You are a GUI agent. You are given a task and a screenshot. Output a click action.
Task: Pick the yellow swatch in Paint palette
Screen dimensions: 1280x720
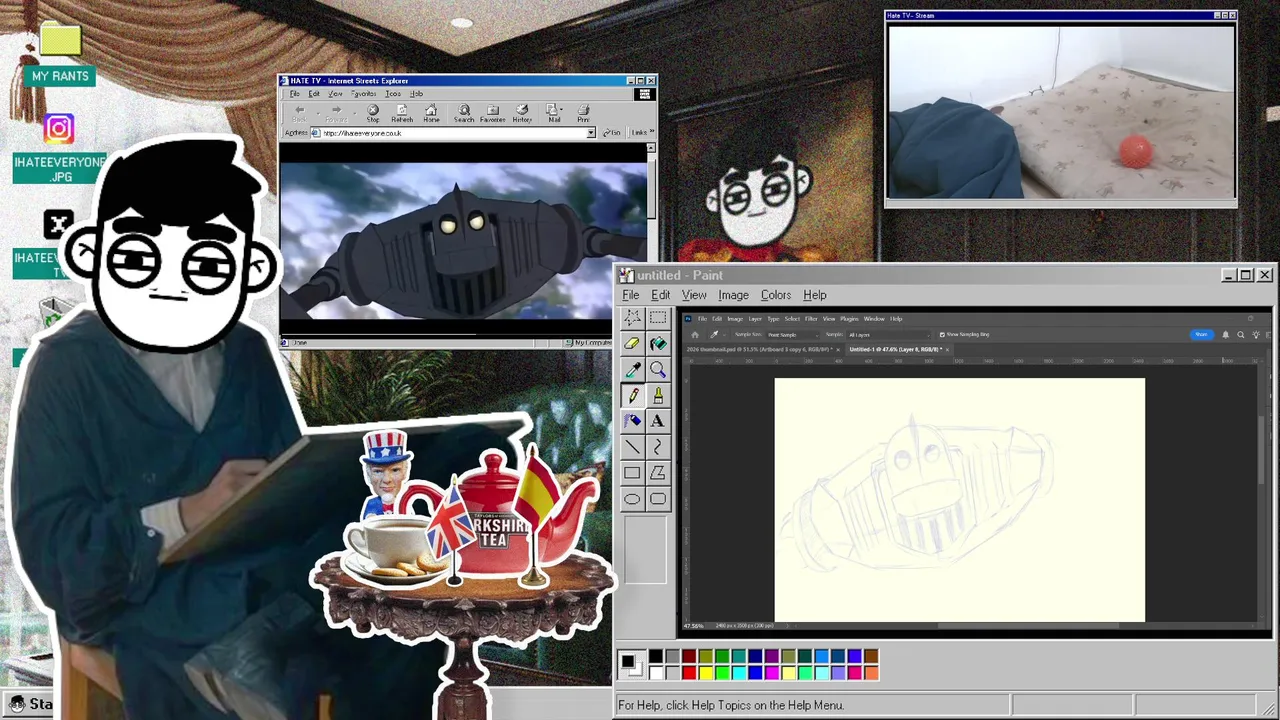706,673
